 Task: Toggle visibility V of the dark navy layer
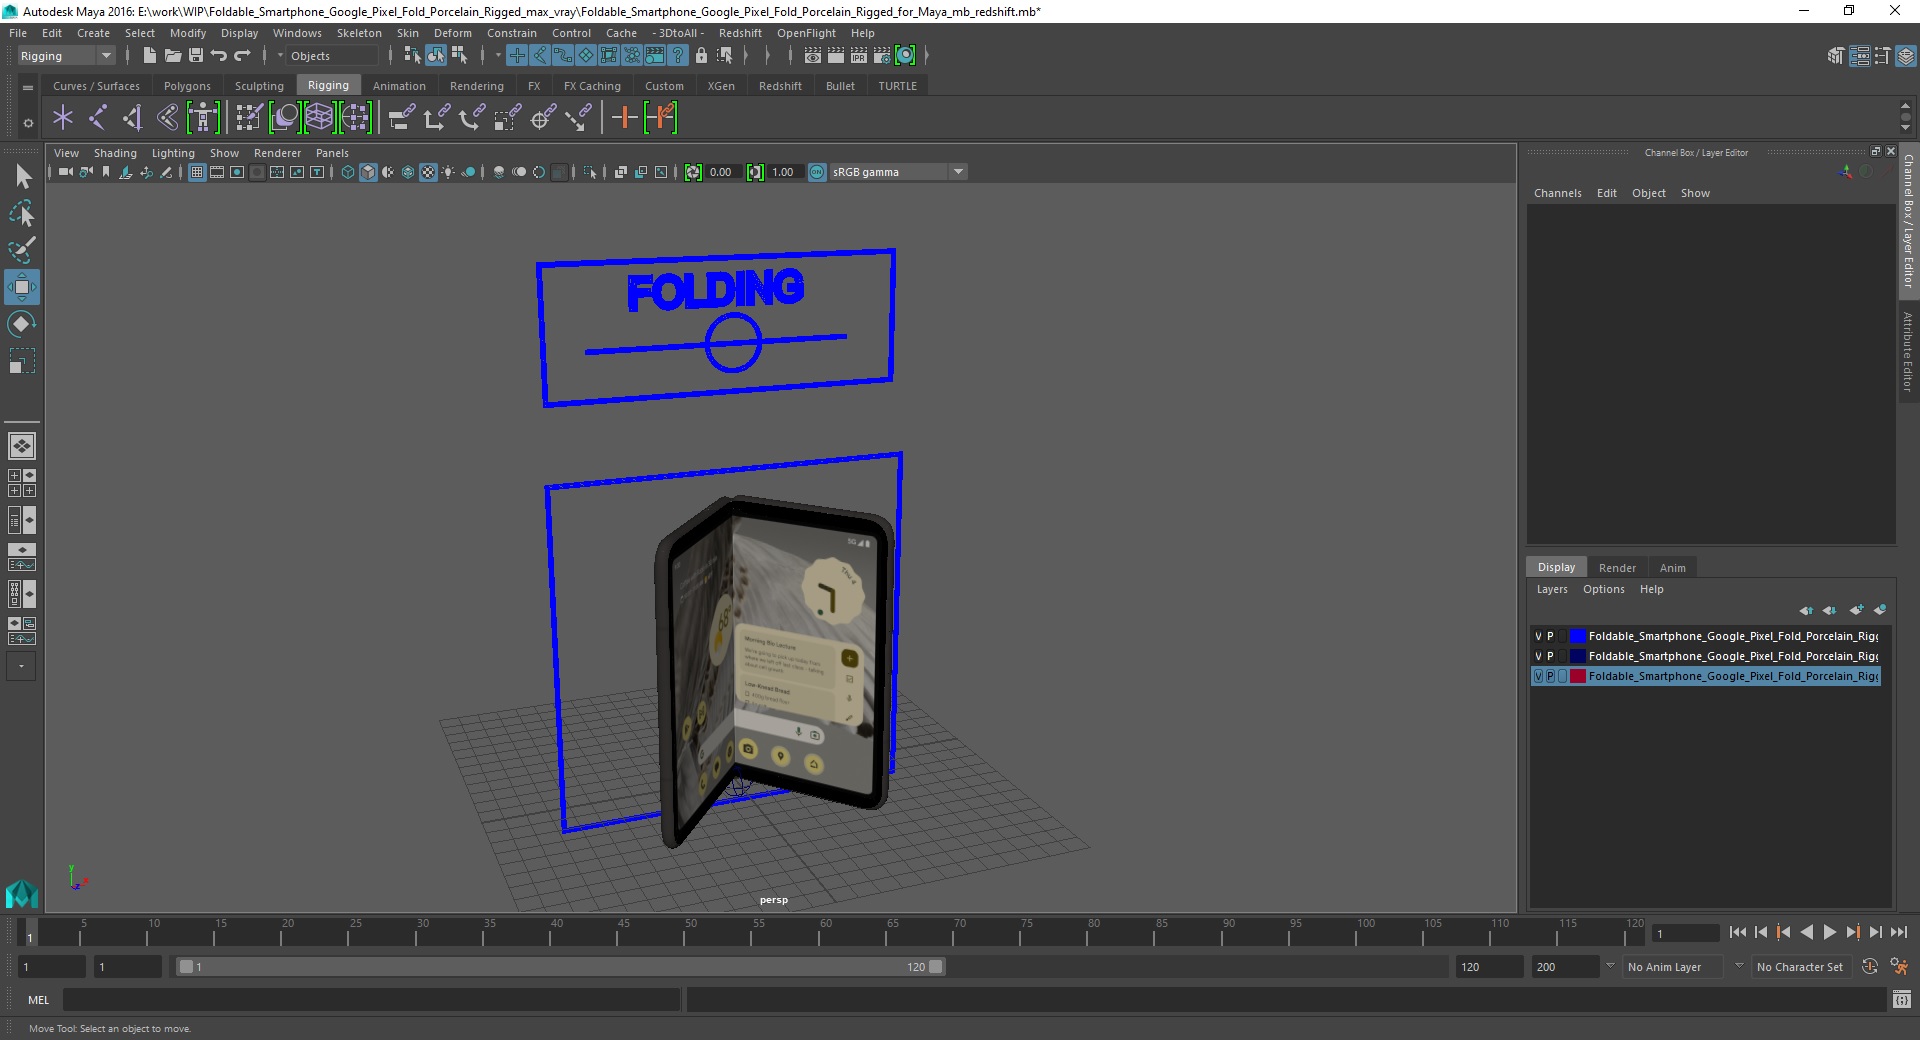tap(1538, 656)
